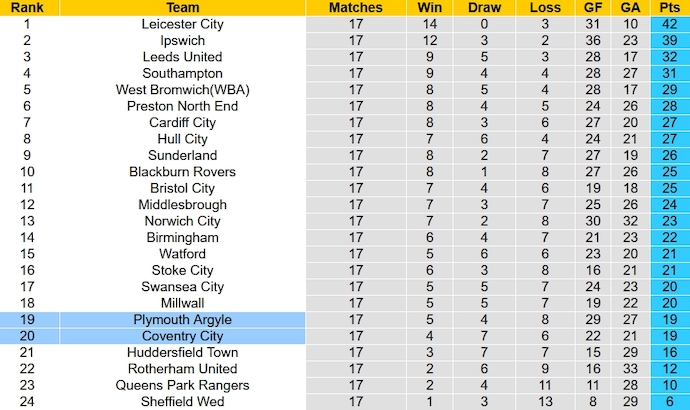Viewport: 690px width, 410px height.
Task: Click the GF column header
Action: coord(591,8)
